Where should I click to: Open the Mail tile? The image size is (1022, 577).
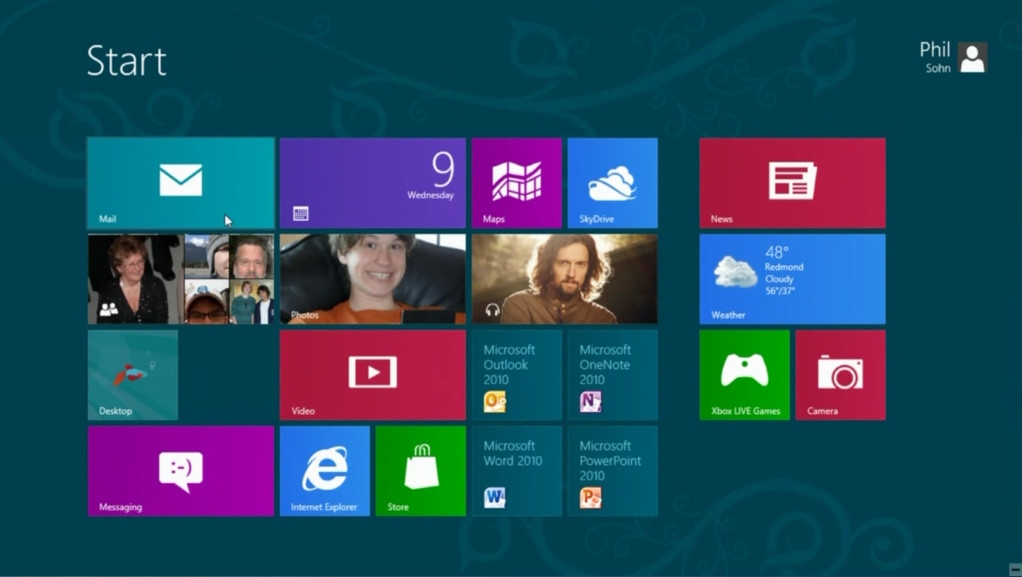tap(180, 183)
